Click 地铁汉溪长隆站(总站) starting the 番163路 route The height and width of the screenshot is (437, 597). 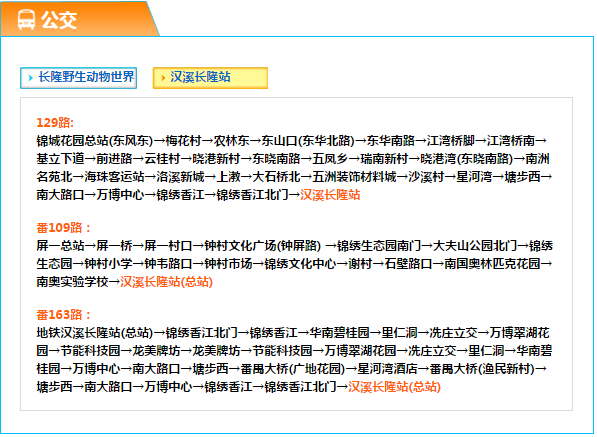pos(94,333)
